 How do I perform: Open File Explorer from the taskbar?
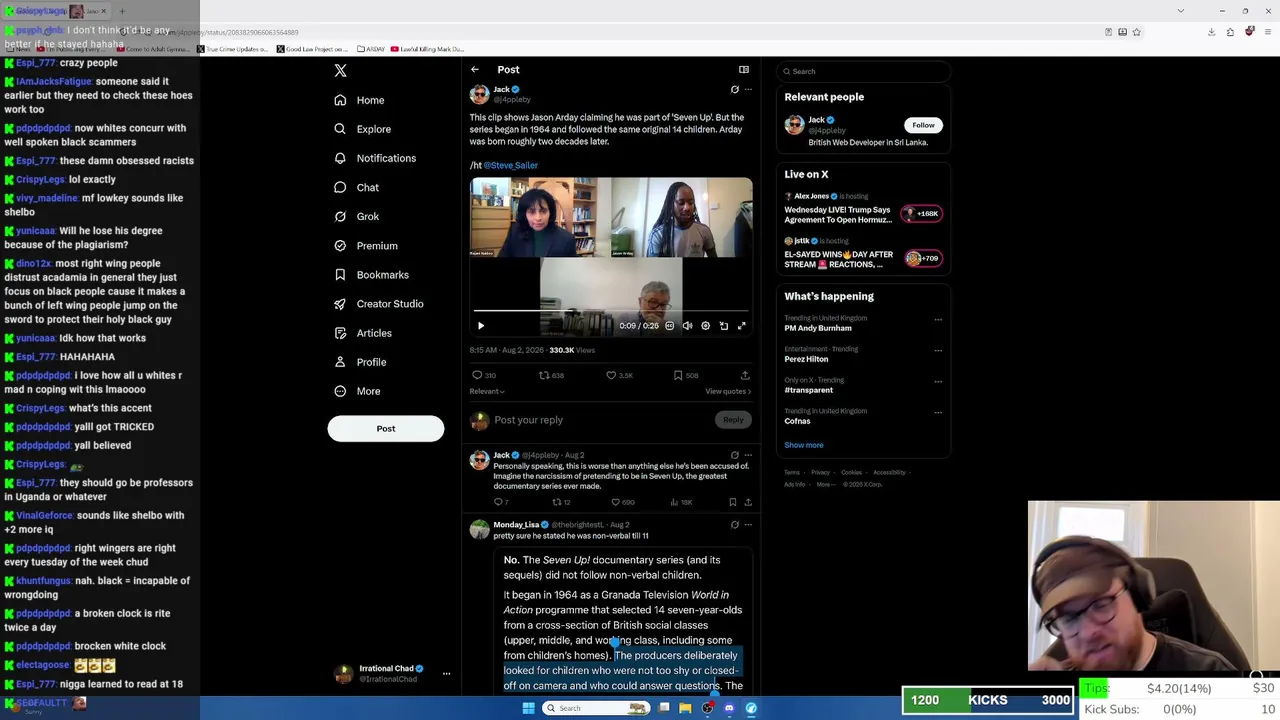[685, 708]
